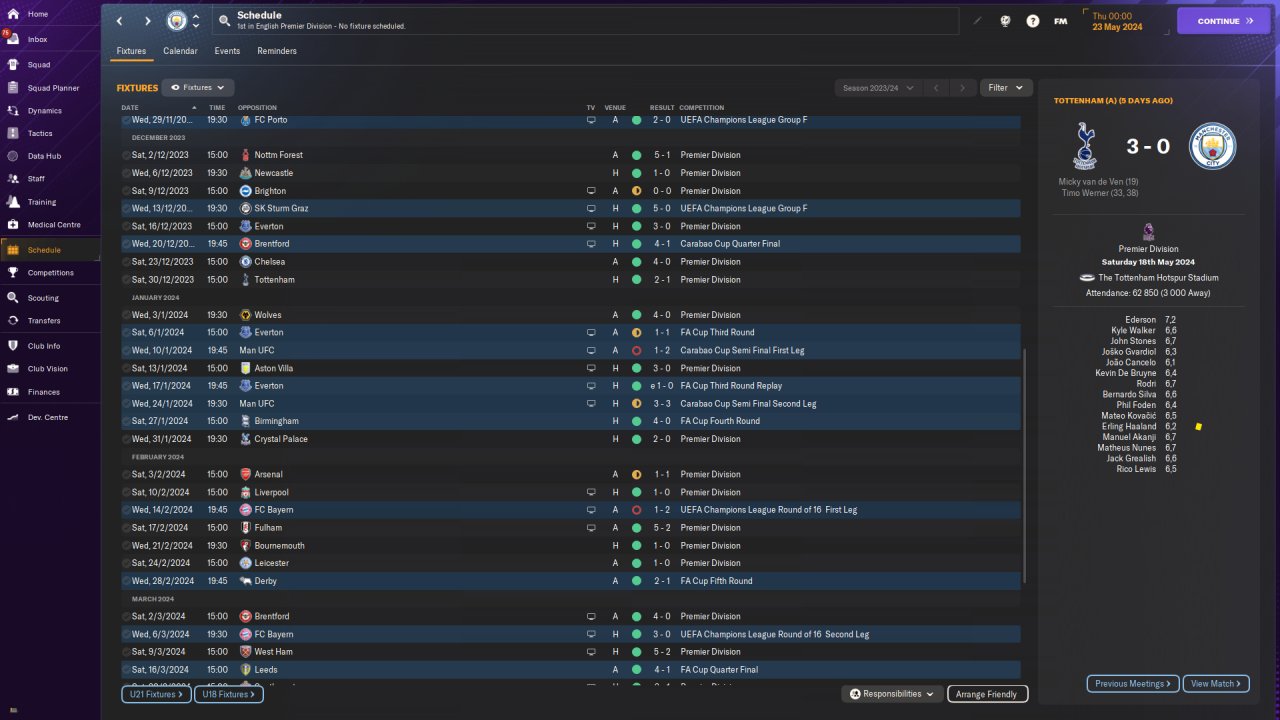Click the Chelsea club badge in fixtures
Screen dimensions: 1280x720
coord(246,262)
